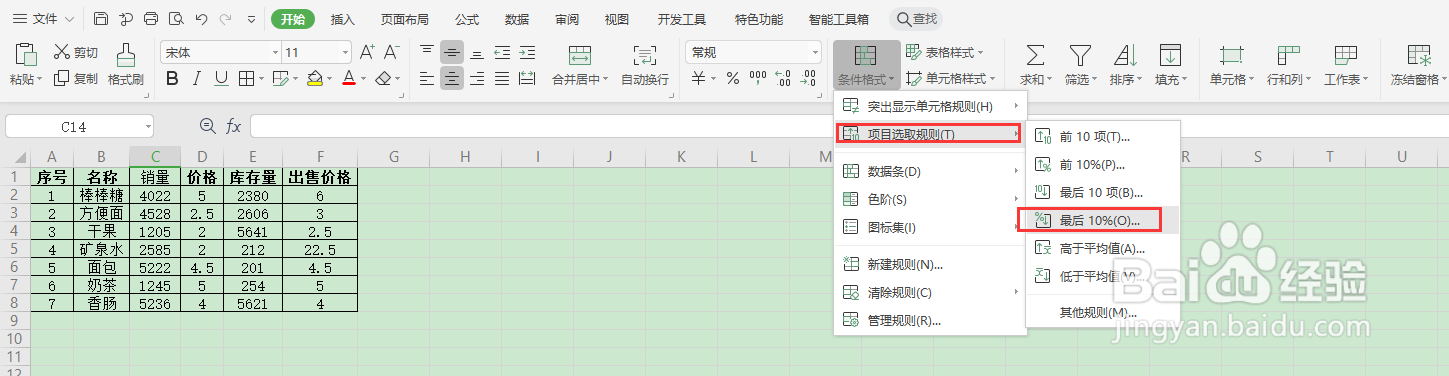This screenshot has height=376, width=1449.
Task: Click the Paste (粘贴) clipboard icon
Action: 27,54
